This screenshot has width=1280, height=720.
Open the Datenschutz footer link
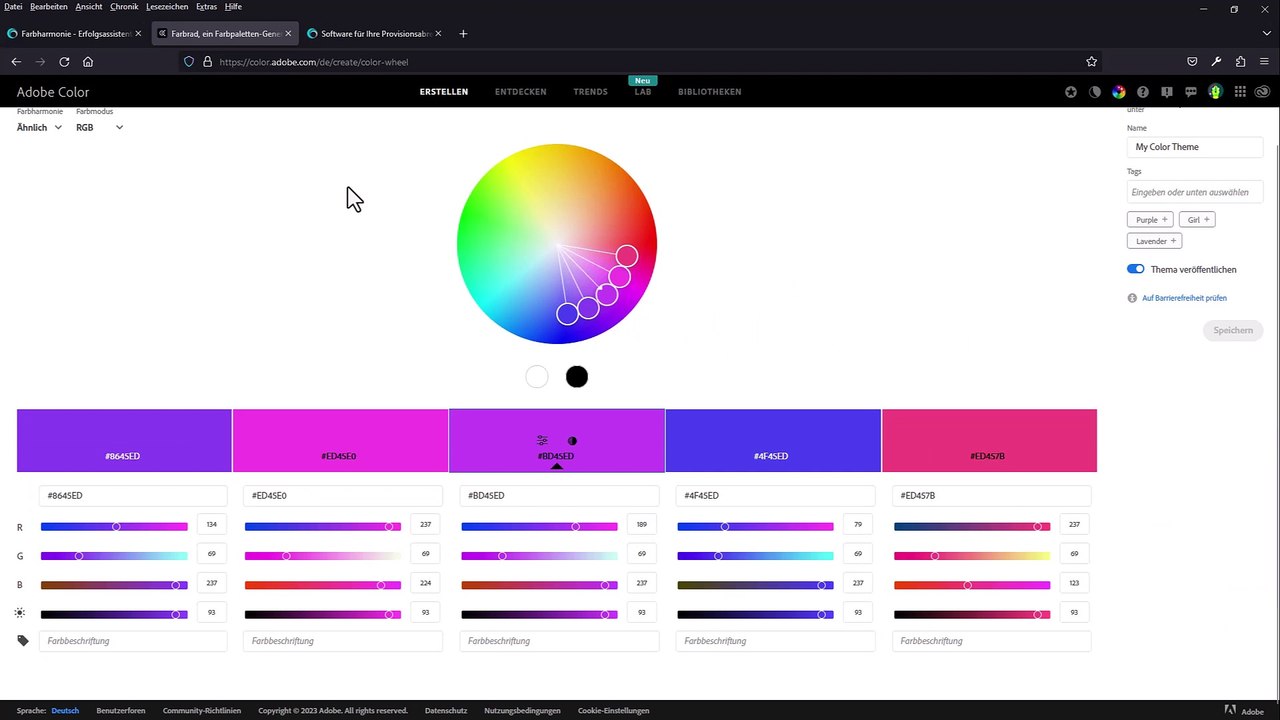tap(446, 710)
